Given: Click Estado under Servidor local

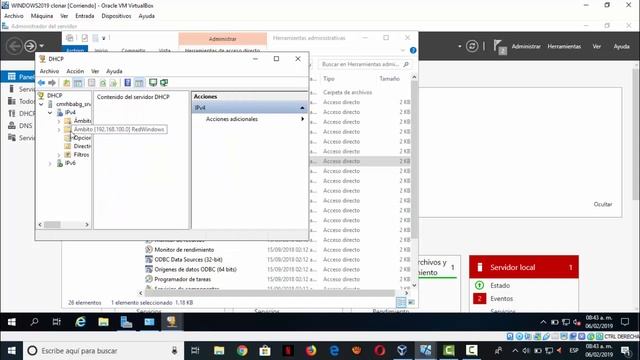Looking at the screenshot, I should [500, 286].
